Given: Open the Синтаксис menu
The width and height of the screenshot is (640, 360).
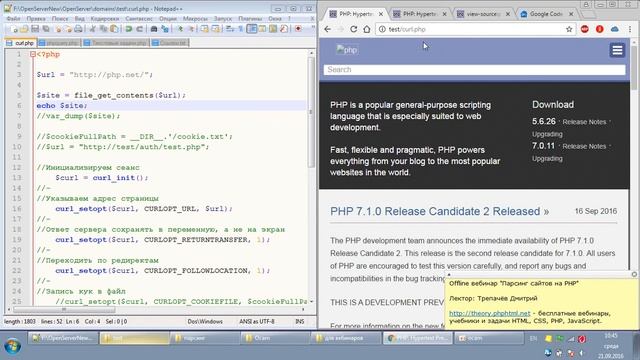Looking at the screenshot, I should tap(139, 19).
